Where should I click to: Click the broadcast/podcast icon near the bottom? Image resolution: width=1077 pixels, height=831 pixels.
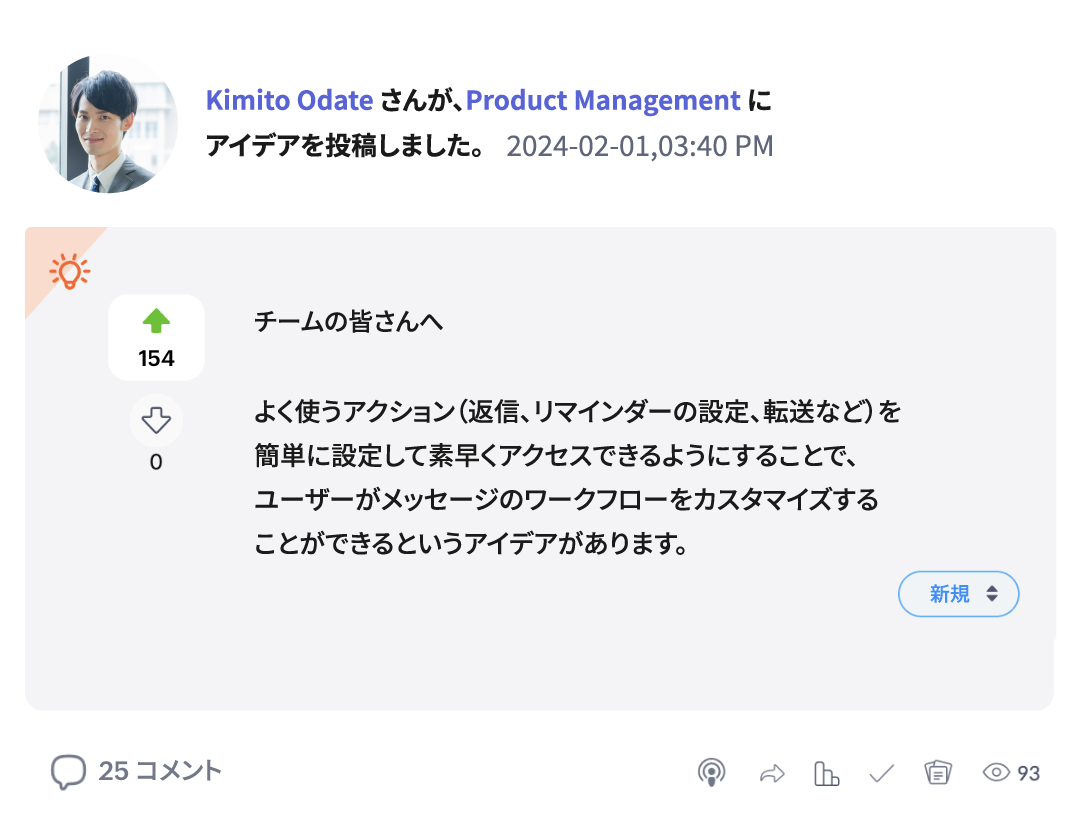tap(713, 771)
